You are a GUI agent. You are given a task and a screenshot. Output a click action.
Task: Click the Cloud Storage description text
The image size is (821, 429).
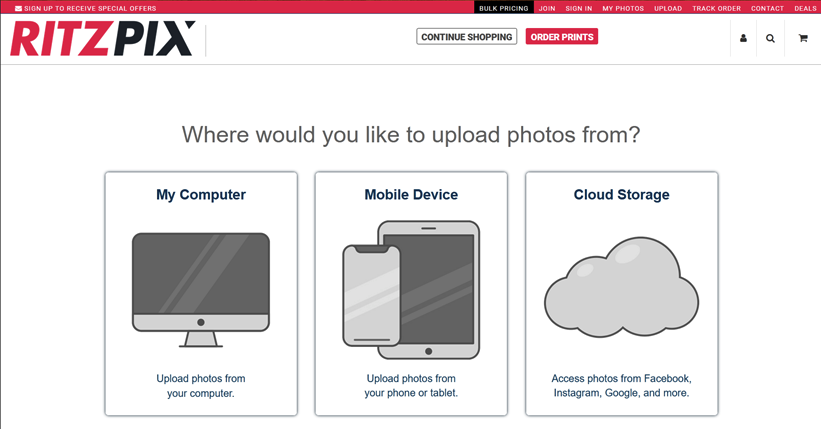click(x=621, y=386)
